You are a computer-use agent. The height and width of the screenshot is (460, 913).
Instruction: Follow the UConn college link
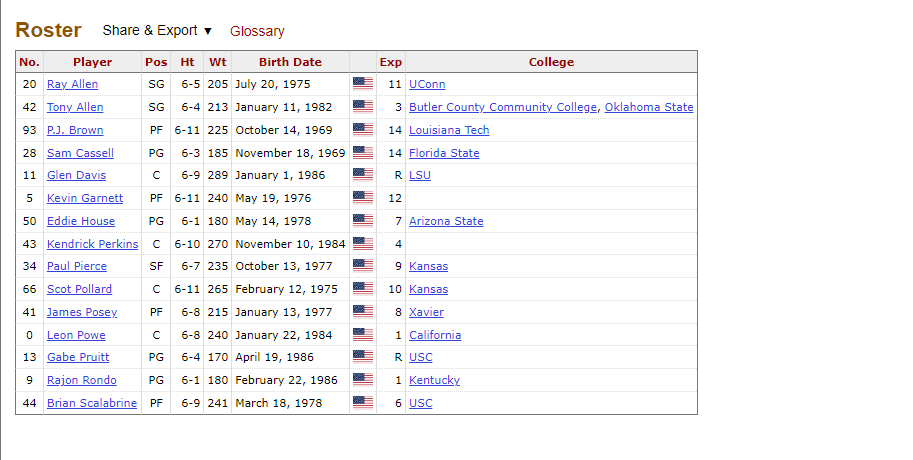pos(427,84)
